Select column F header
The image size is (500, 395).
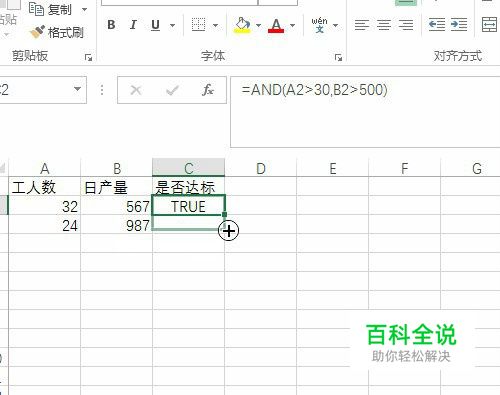pos(405,168)
